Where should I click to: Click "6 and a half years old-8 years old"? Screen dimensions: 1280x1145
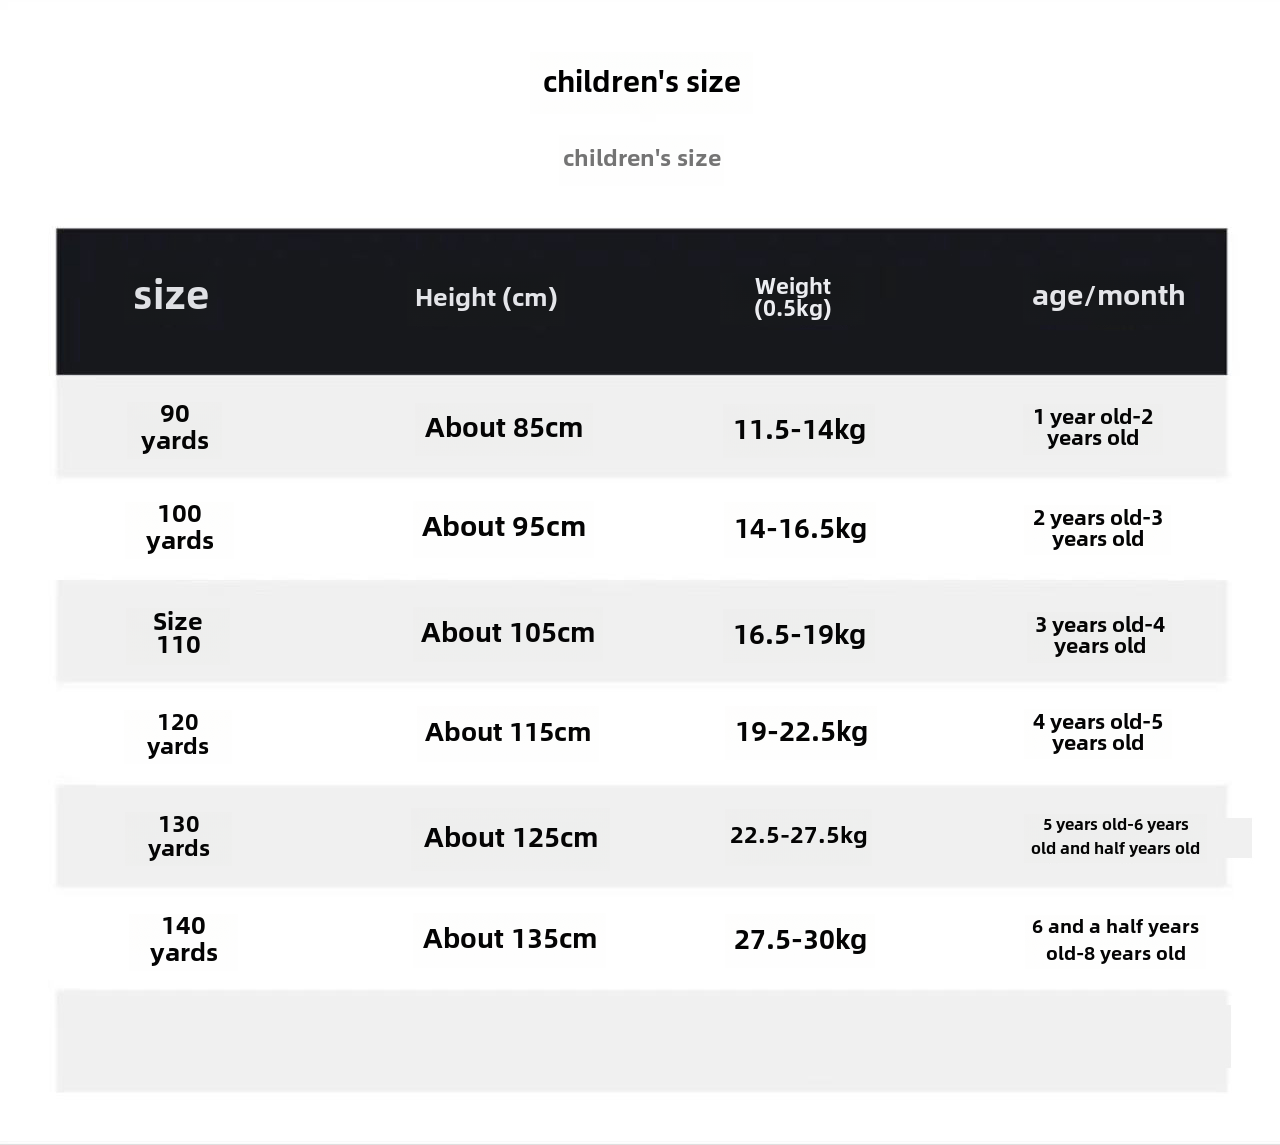pyautogui.click(x=1115, y=940)
